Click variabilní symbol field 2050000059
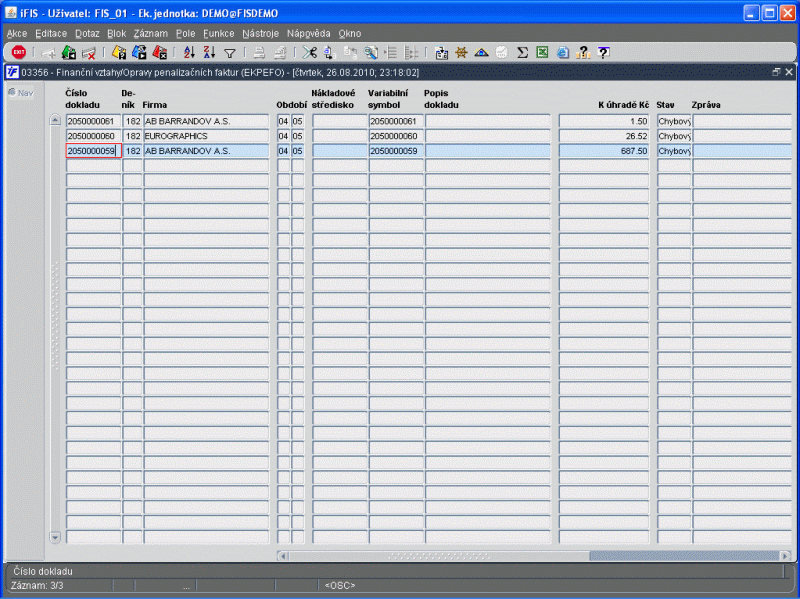The image size is (800, 599). [x=395, y=151]
